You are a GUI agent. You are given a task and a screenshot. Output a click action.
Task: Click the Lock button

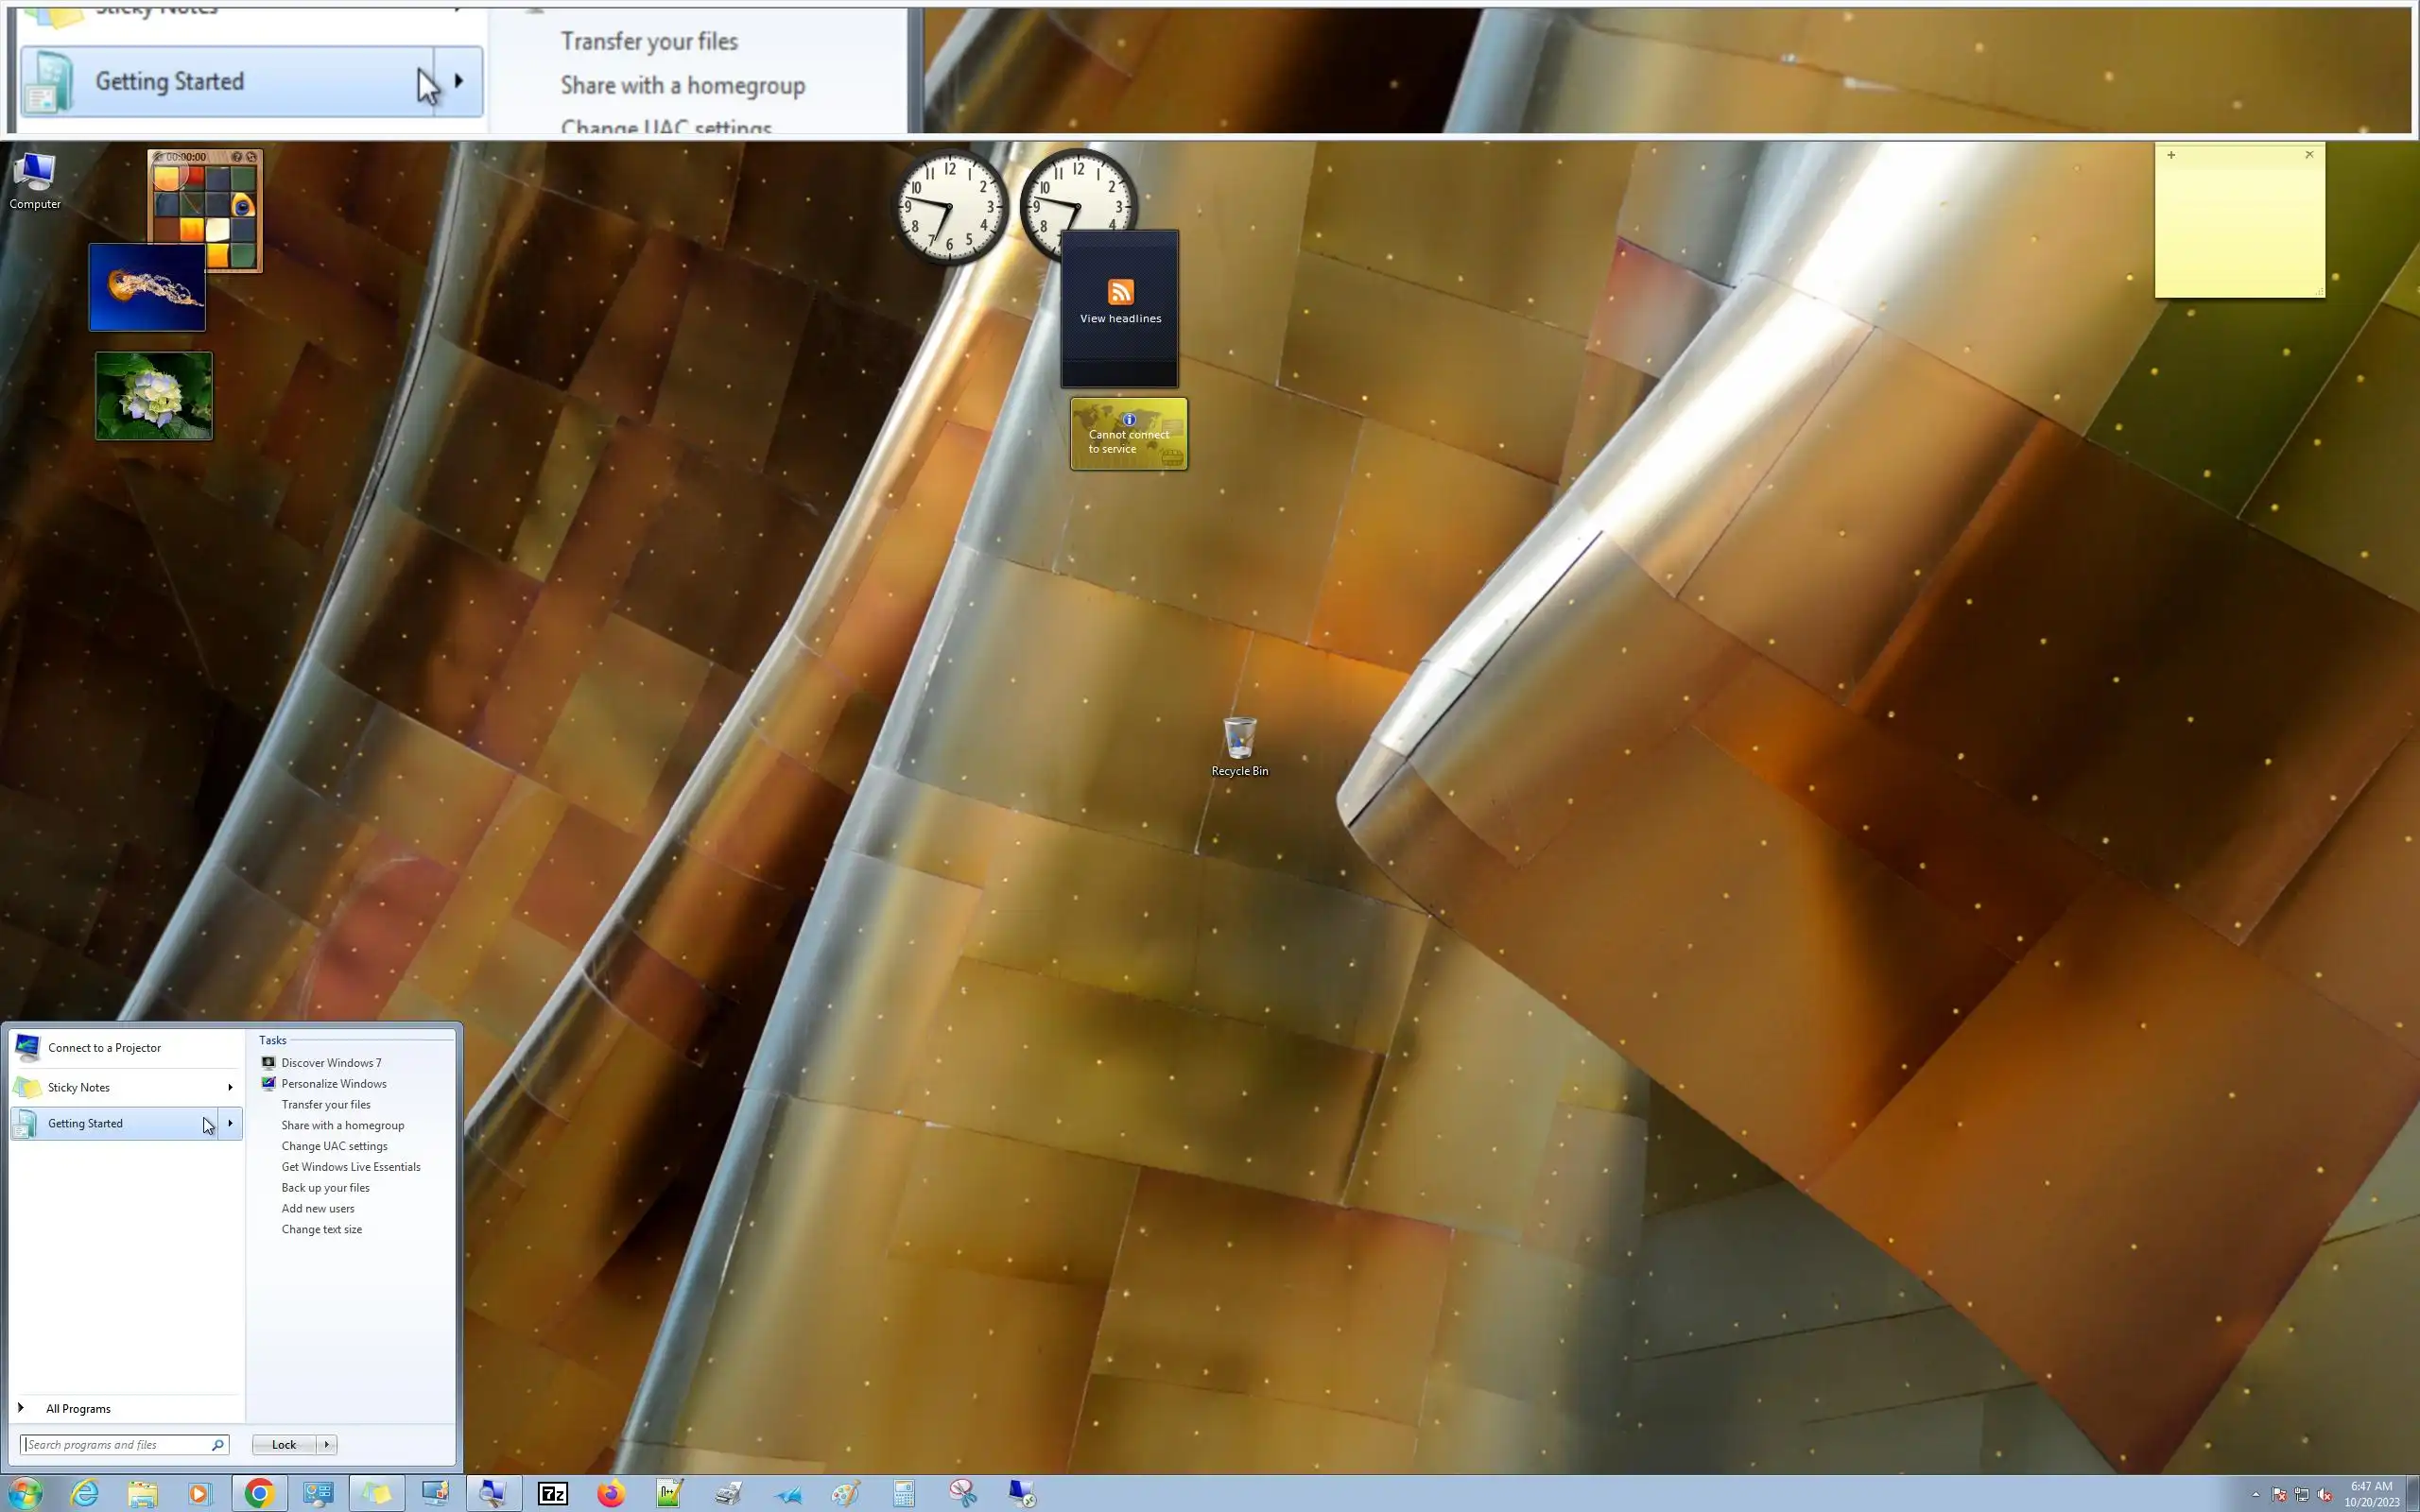[284, 1444]
